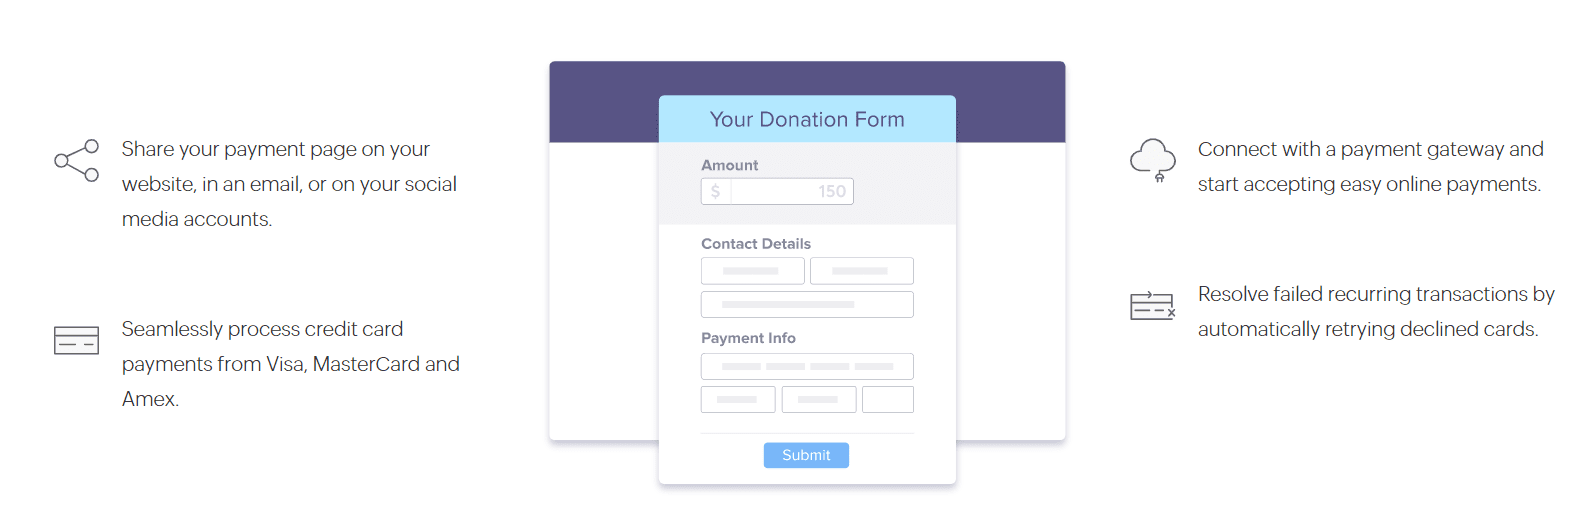Click the Submit button on the donation form
The image size is (1584, 510).
806,455
